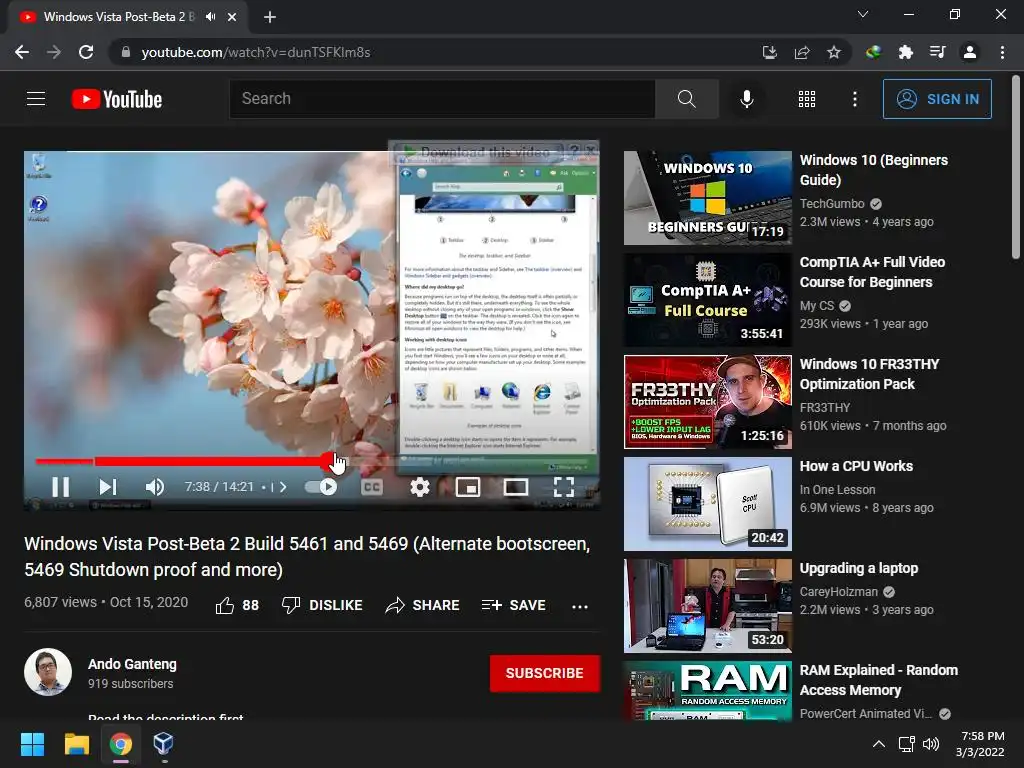Open the Windows Start menu

32,744
